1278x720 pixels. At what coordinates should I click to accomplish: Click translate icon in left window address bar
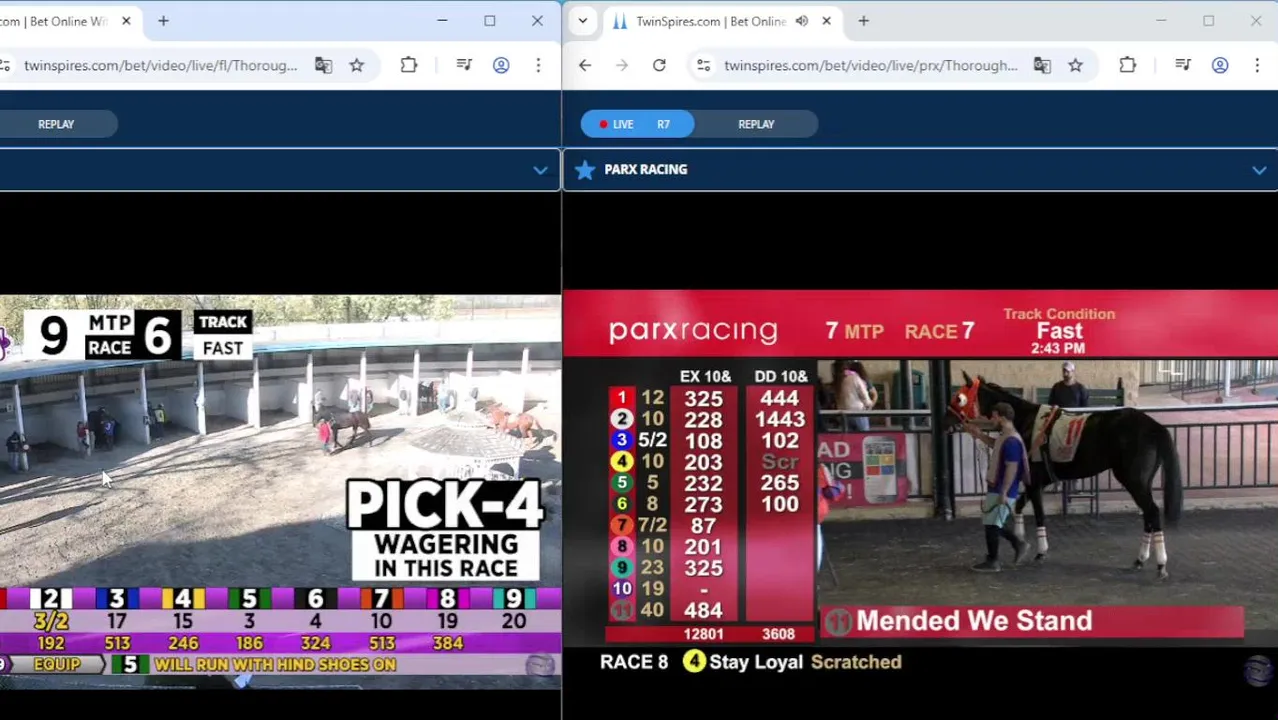(323, 65)
